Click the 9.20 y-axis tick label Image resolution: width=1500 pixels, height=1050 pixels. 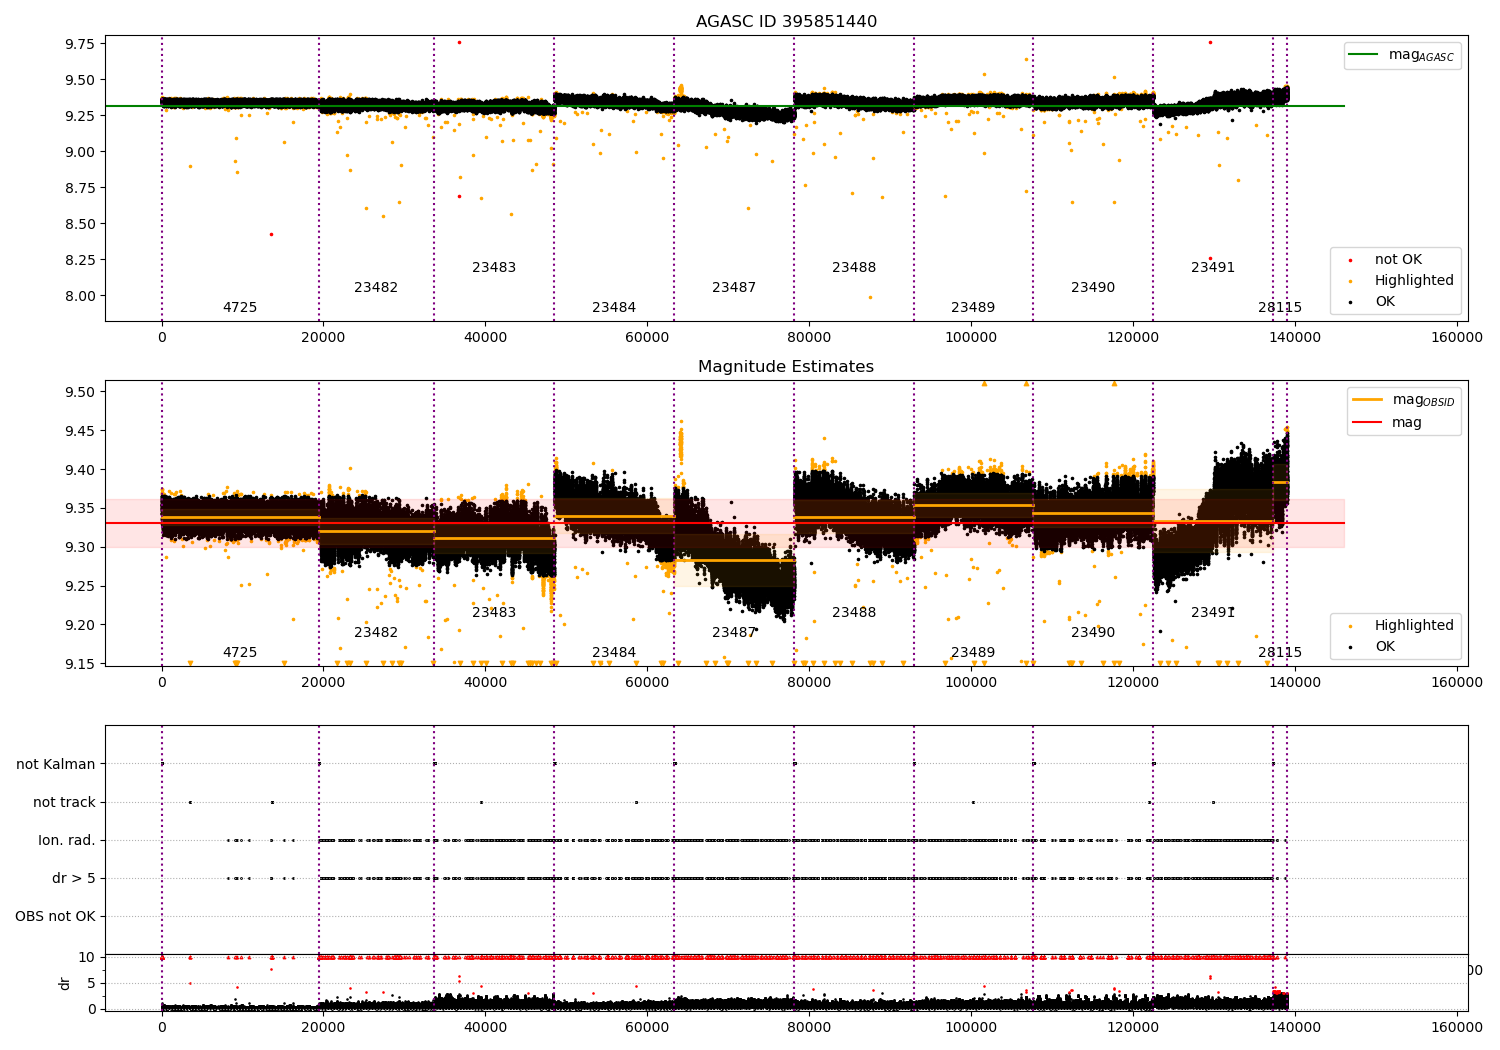coord(79,625)
